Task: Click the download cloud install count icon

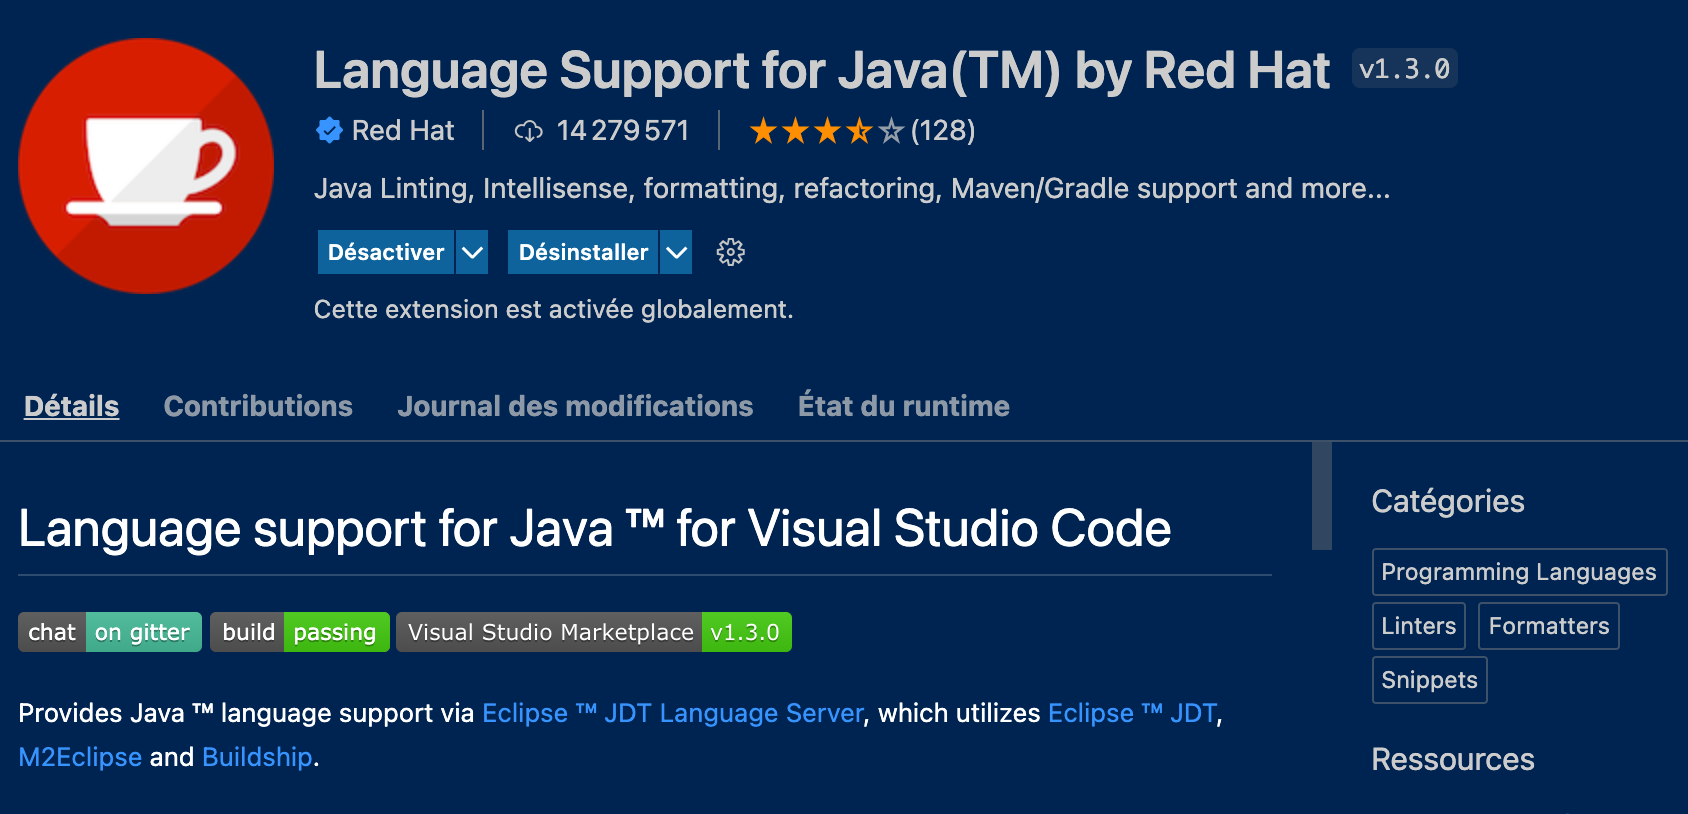Action: 528,131
